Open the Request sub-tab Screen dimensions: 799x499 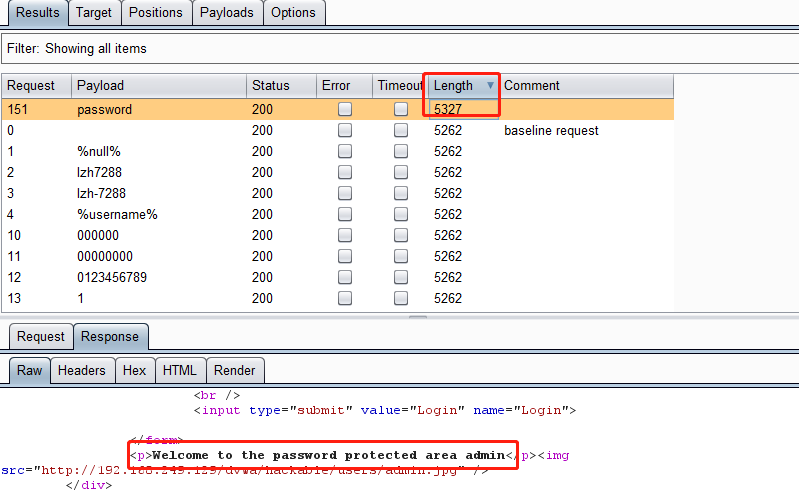(41, 336)
